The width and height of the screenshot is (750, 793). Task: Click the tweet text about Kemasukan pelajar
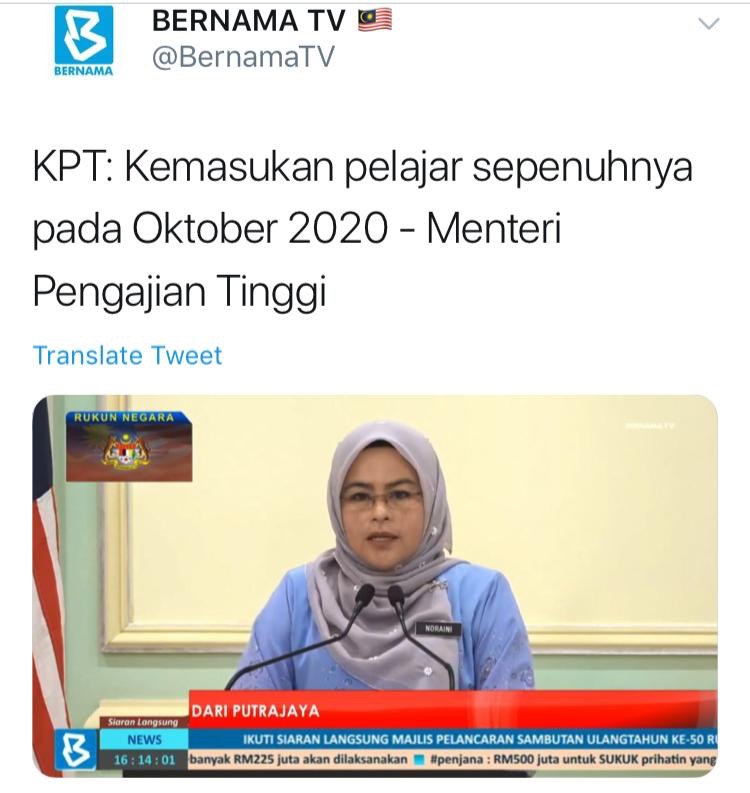(362, 229)
